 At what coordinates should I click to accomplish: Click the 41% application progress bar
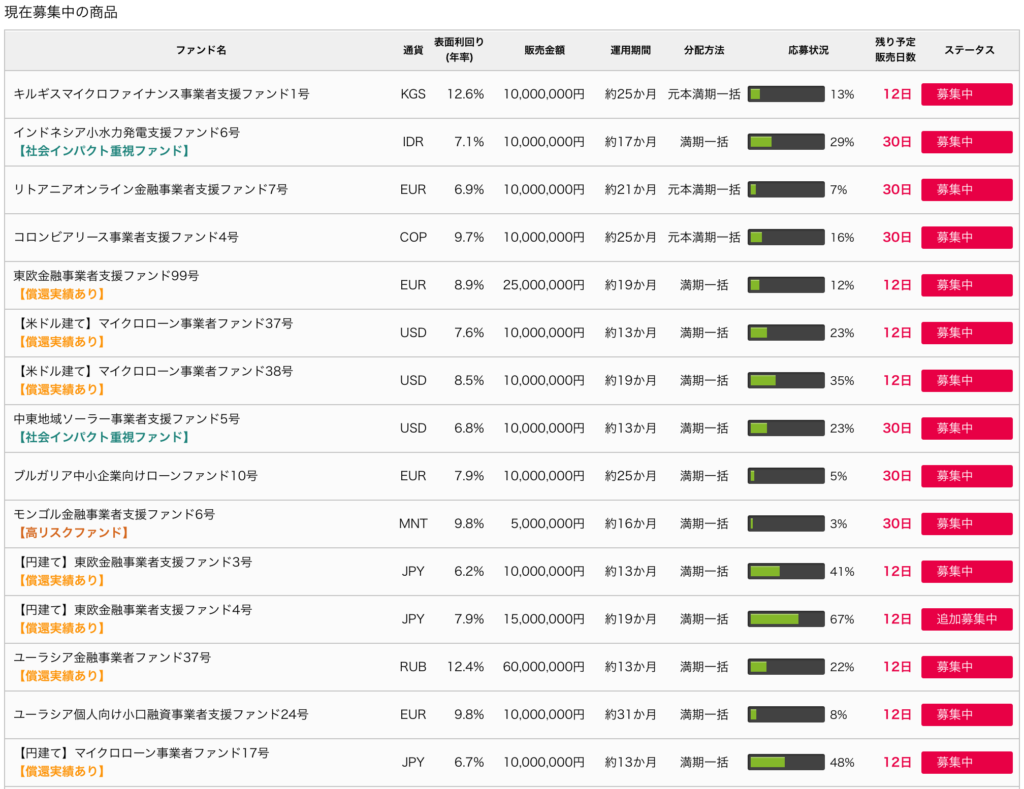(x=786, y=571)
